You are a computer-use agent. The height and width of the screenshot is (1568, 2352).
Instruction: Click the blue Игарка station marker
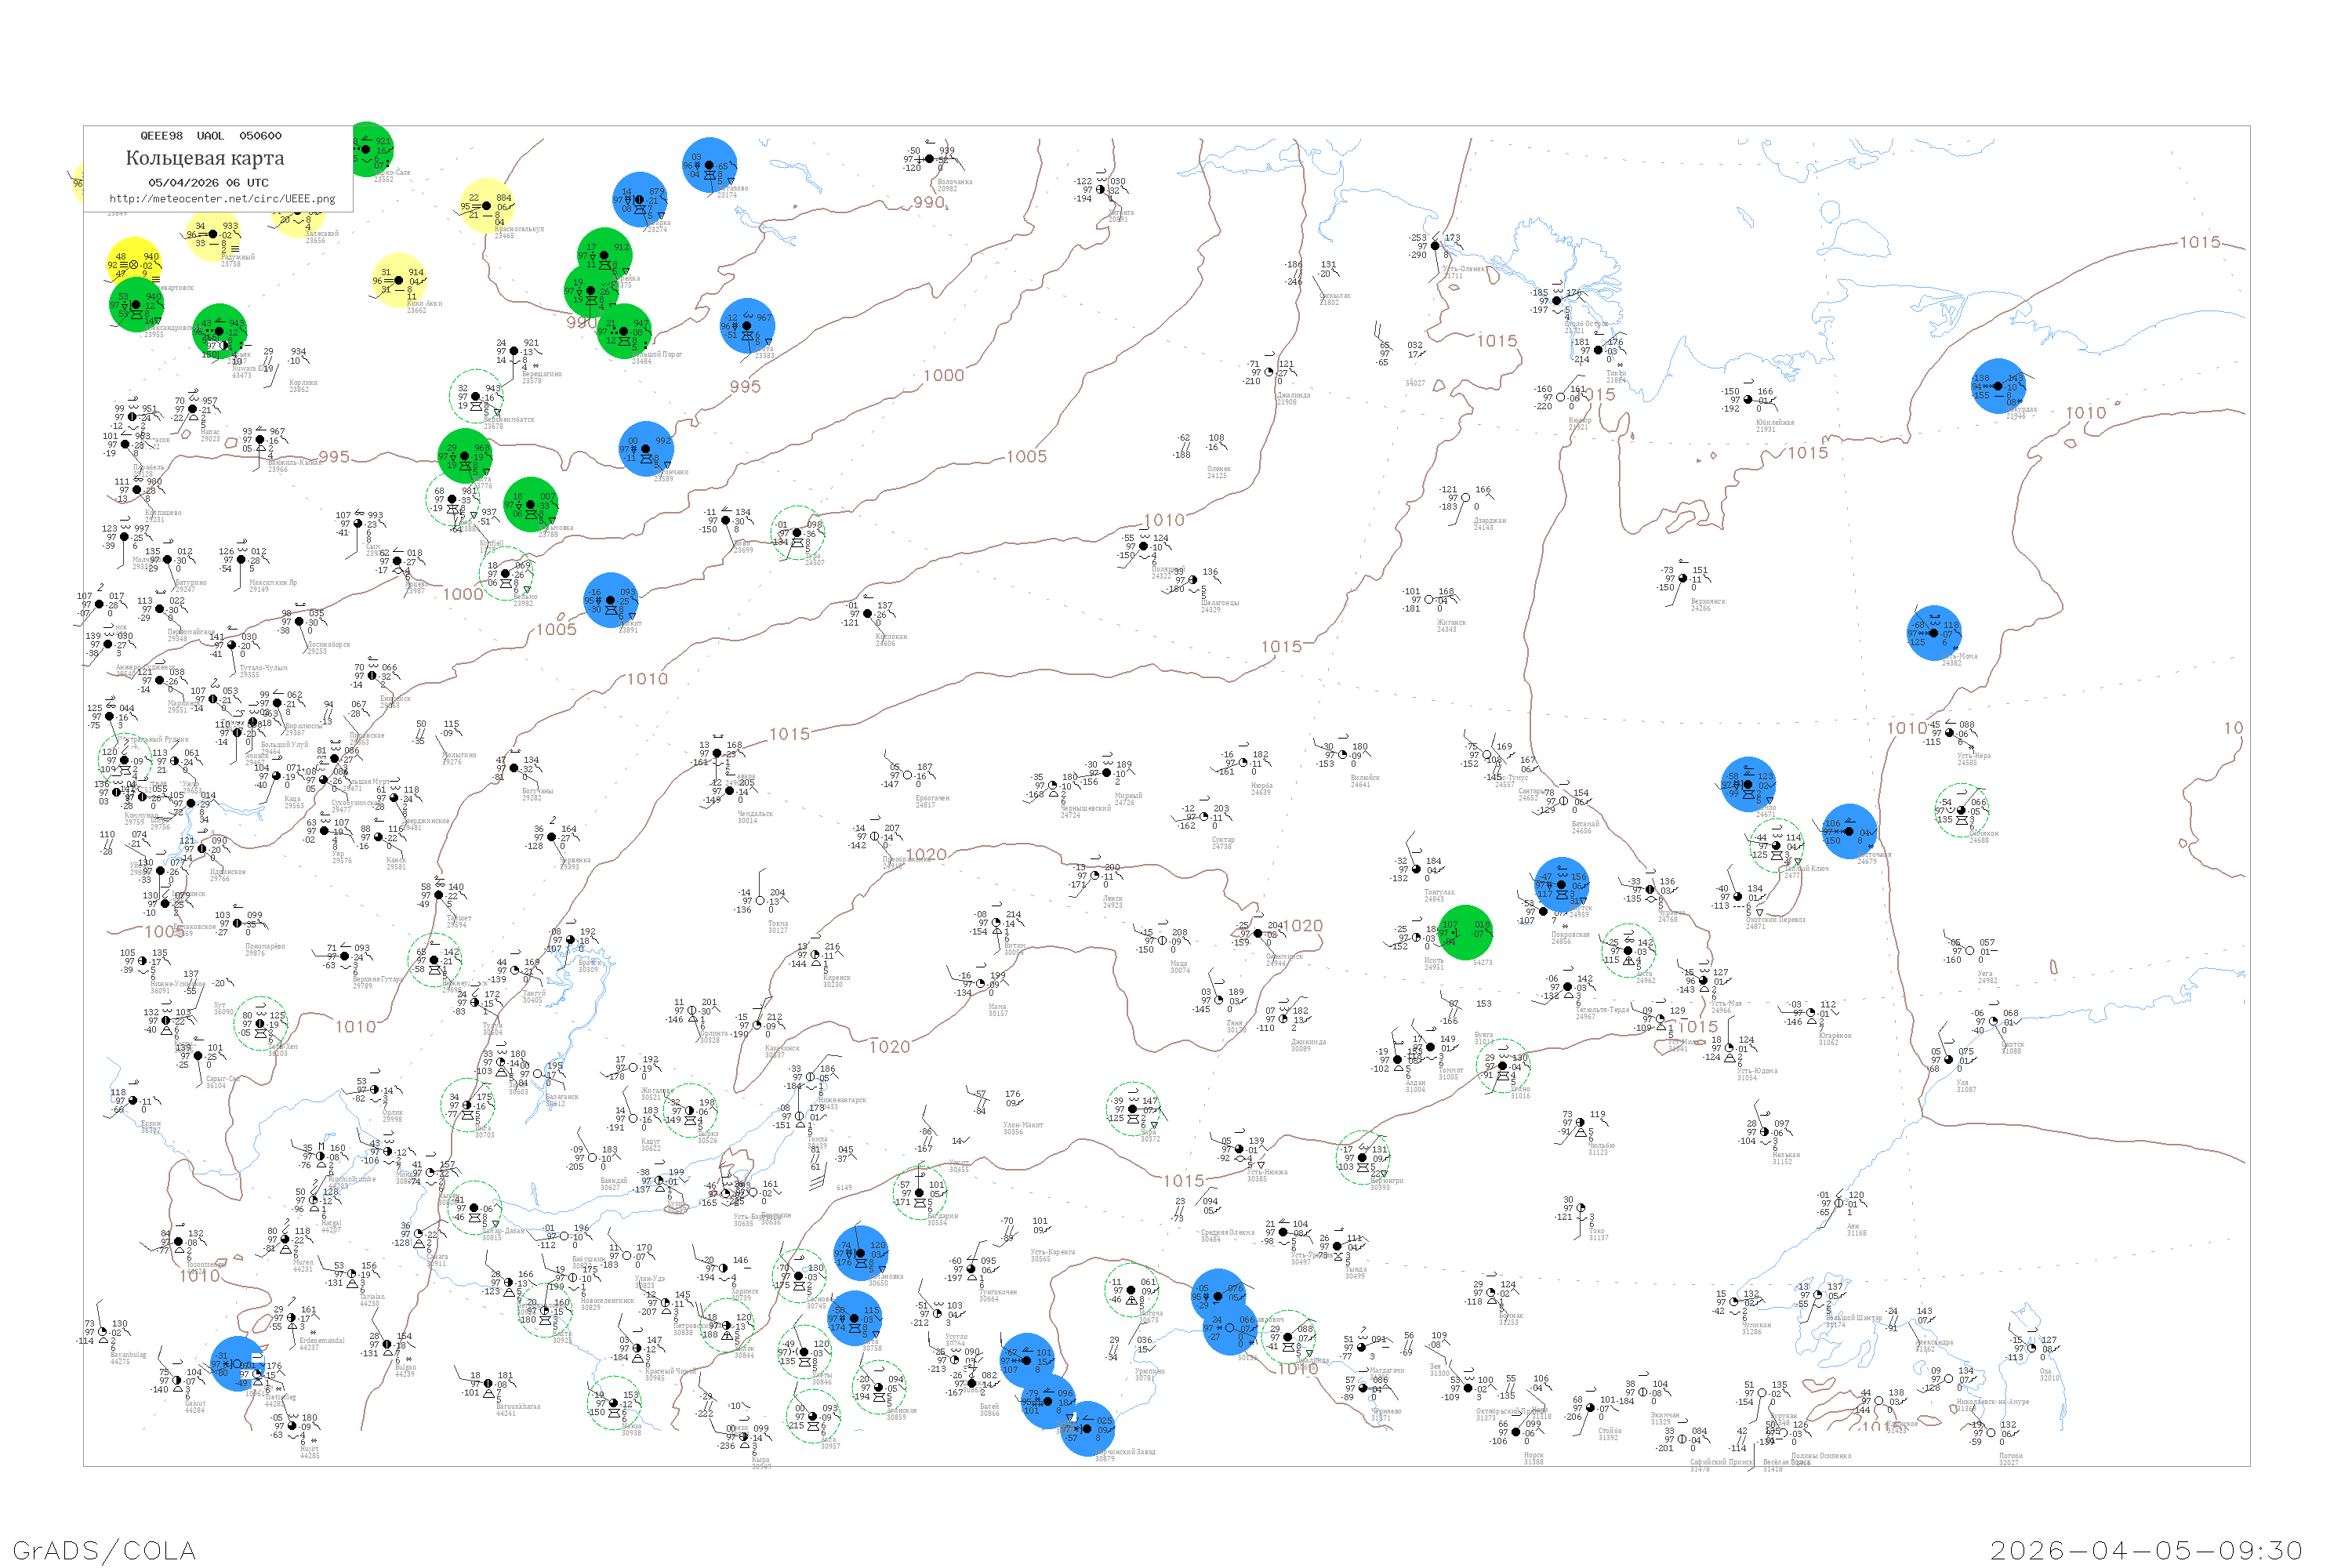640,199
